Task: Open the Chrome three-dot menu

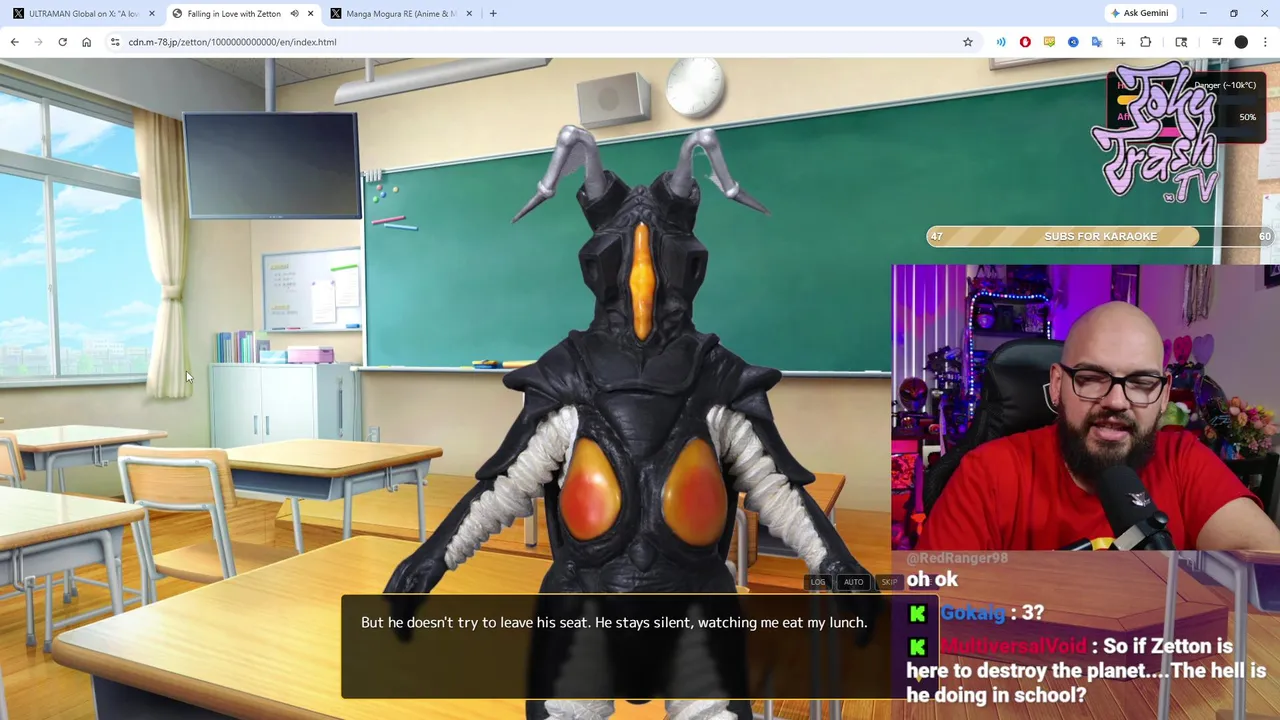Action: [1265, 42]
